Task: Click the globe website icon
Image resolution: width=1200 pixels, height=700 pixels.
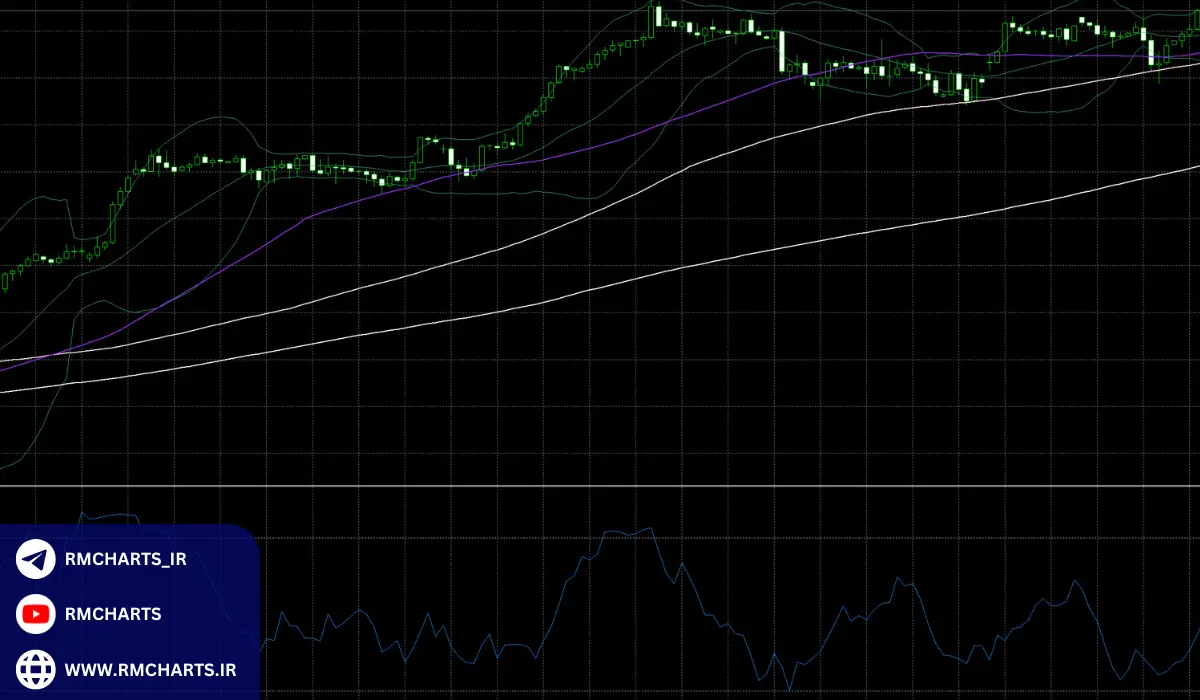Action: [x=36, y=668]
